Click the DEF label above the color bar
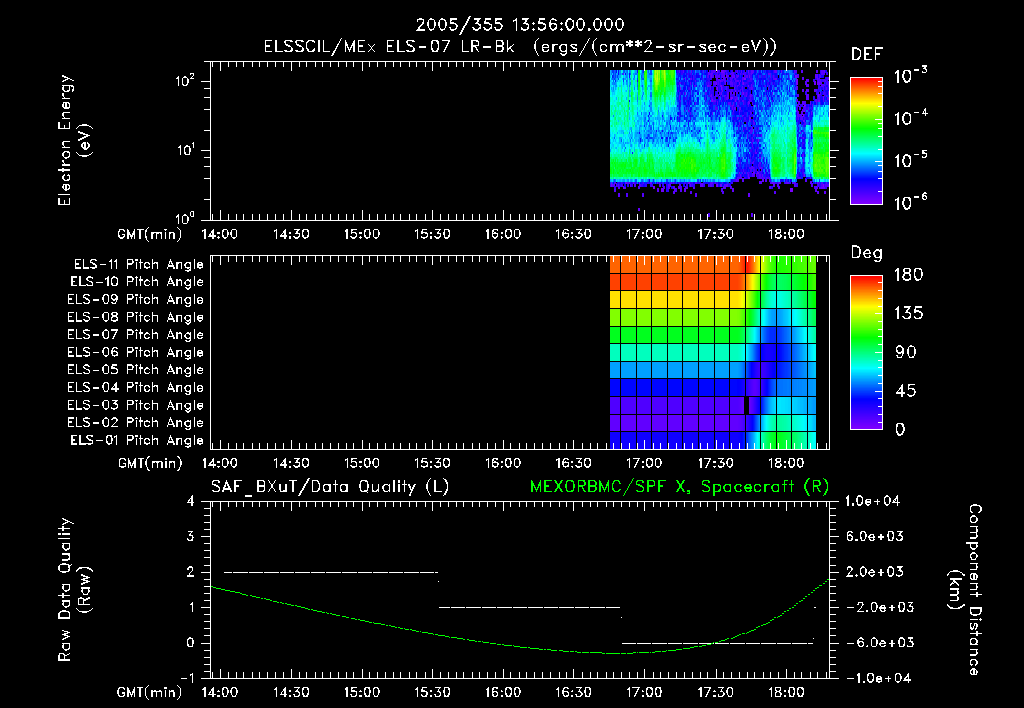The width and height of the screenshot is (1024, 708). tap(867, 54)
